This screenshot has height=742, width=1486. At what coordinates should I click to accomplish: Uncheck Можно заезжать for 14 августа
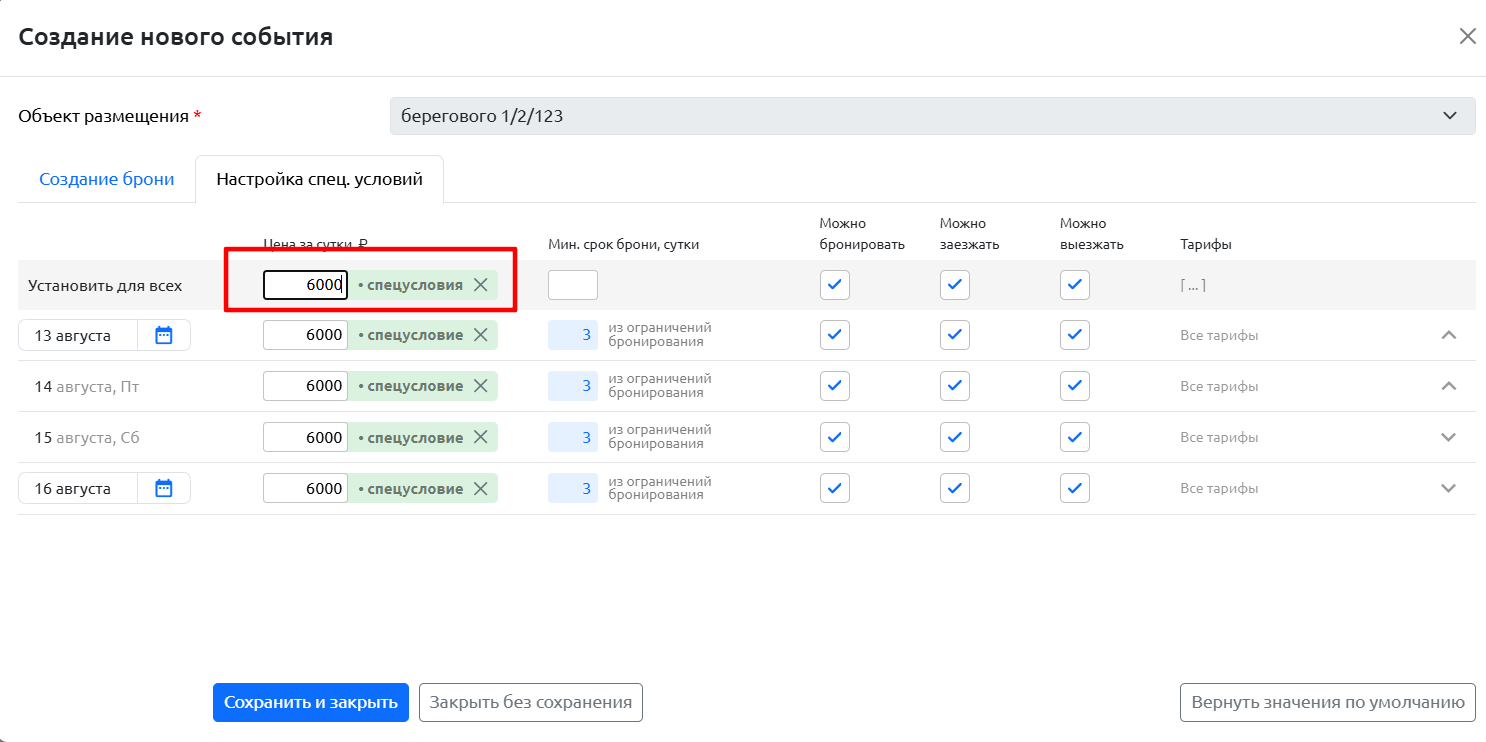[955, 386]
